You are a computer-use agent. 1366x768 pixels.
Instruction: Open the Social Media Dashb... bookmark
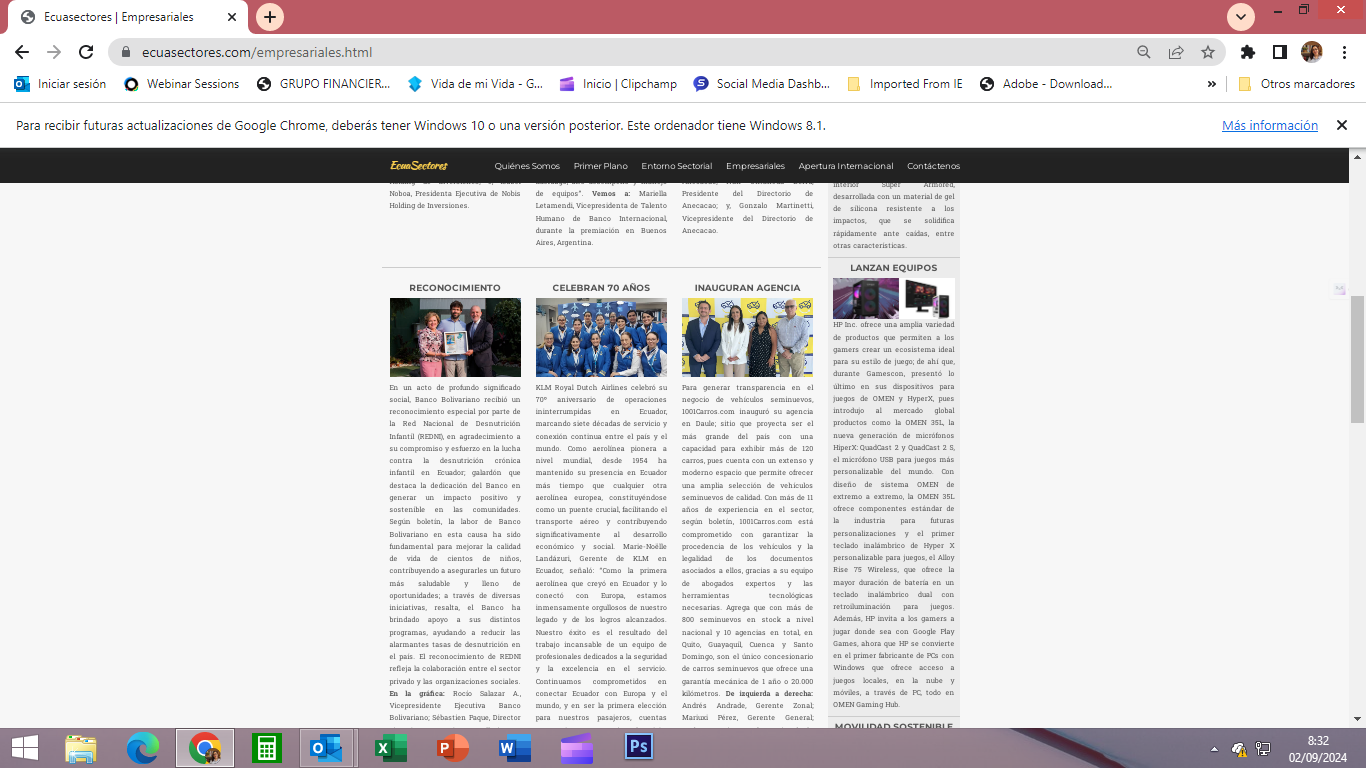[x=761, y=84]
